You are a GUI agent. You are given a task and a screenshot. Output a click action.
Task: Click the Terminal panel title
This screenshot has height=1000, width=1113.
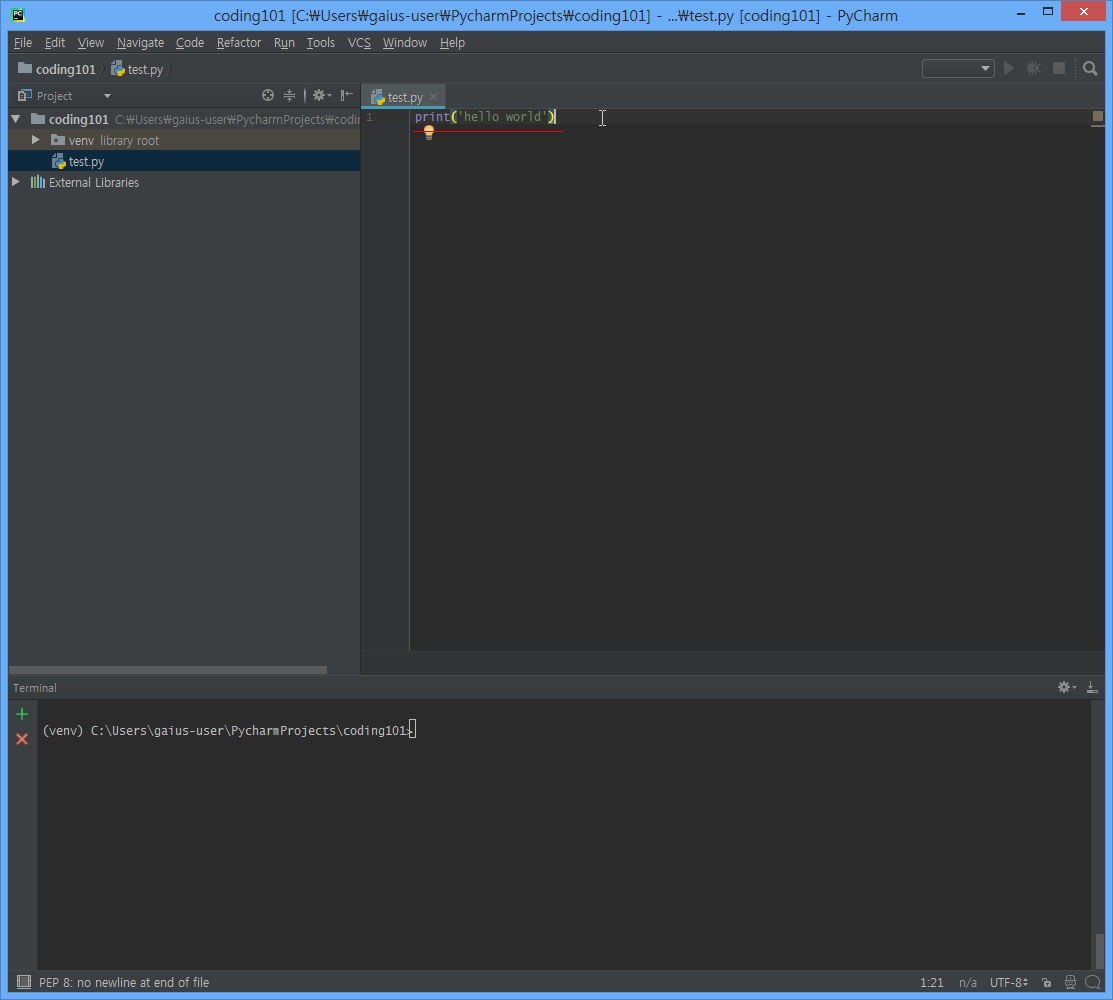point(35,688)
